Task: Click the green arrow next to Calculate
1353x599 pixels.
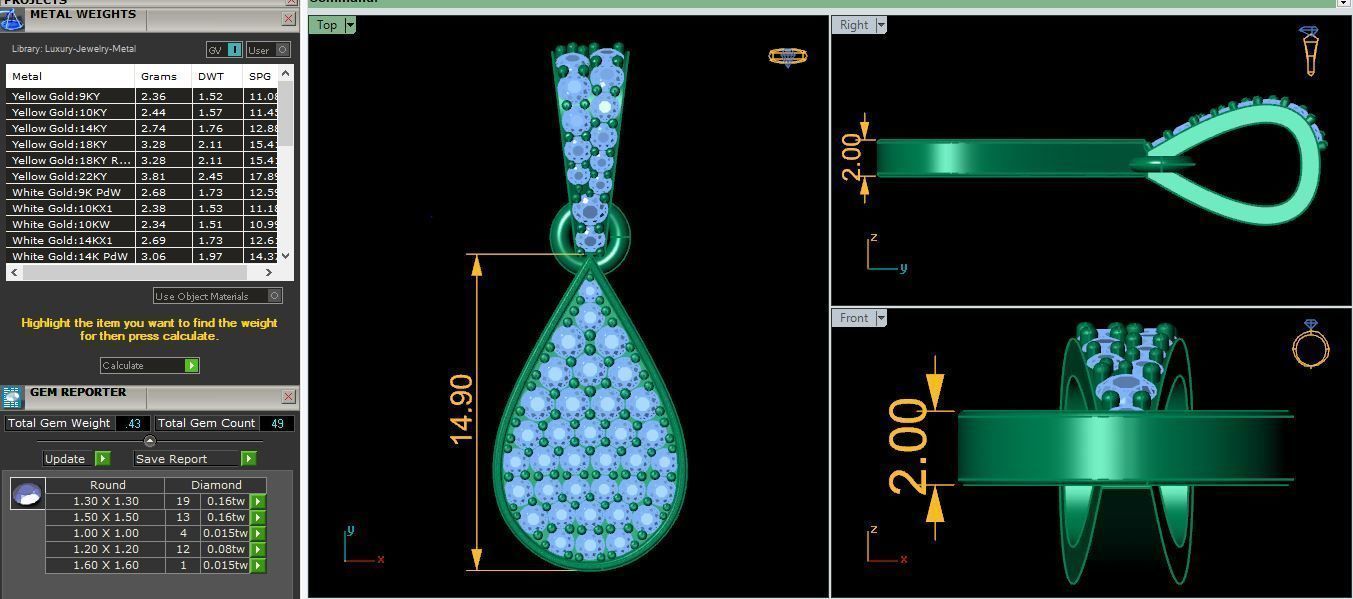Action: pyautogui.click(x=191, y=366)
